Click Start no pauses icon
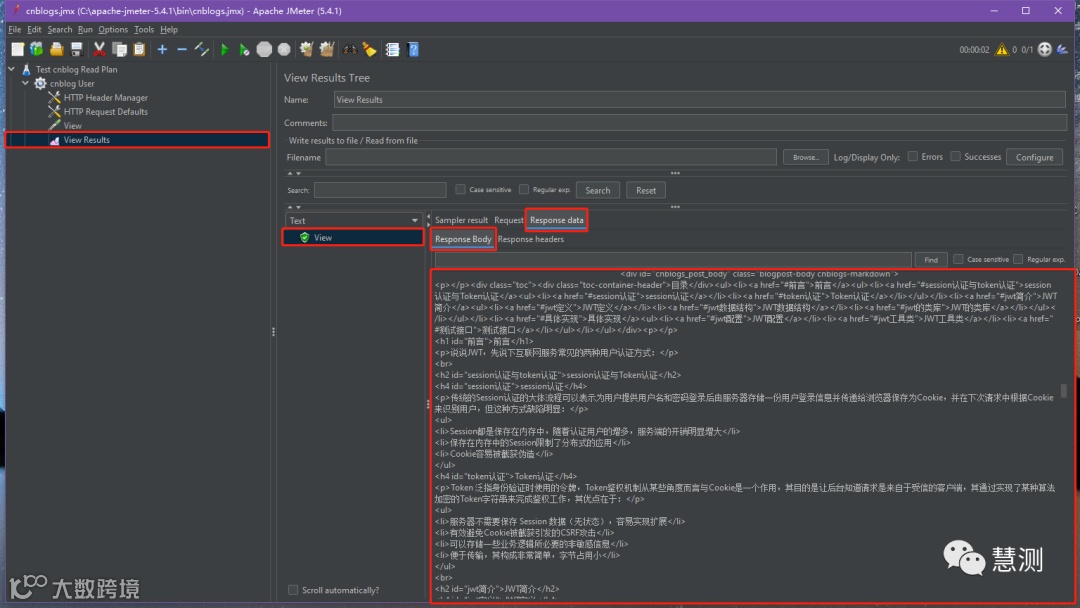The image size is (1080, 608). pyautogui.click(x=244, y=49)
